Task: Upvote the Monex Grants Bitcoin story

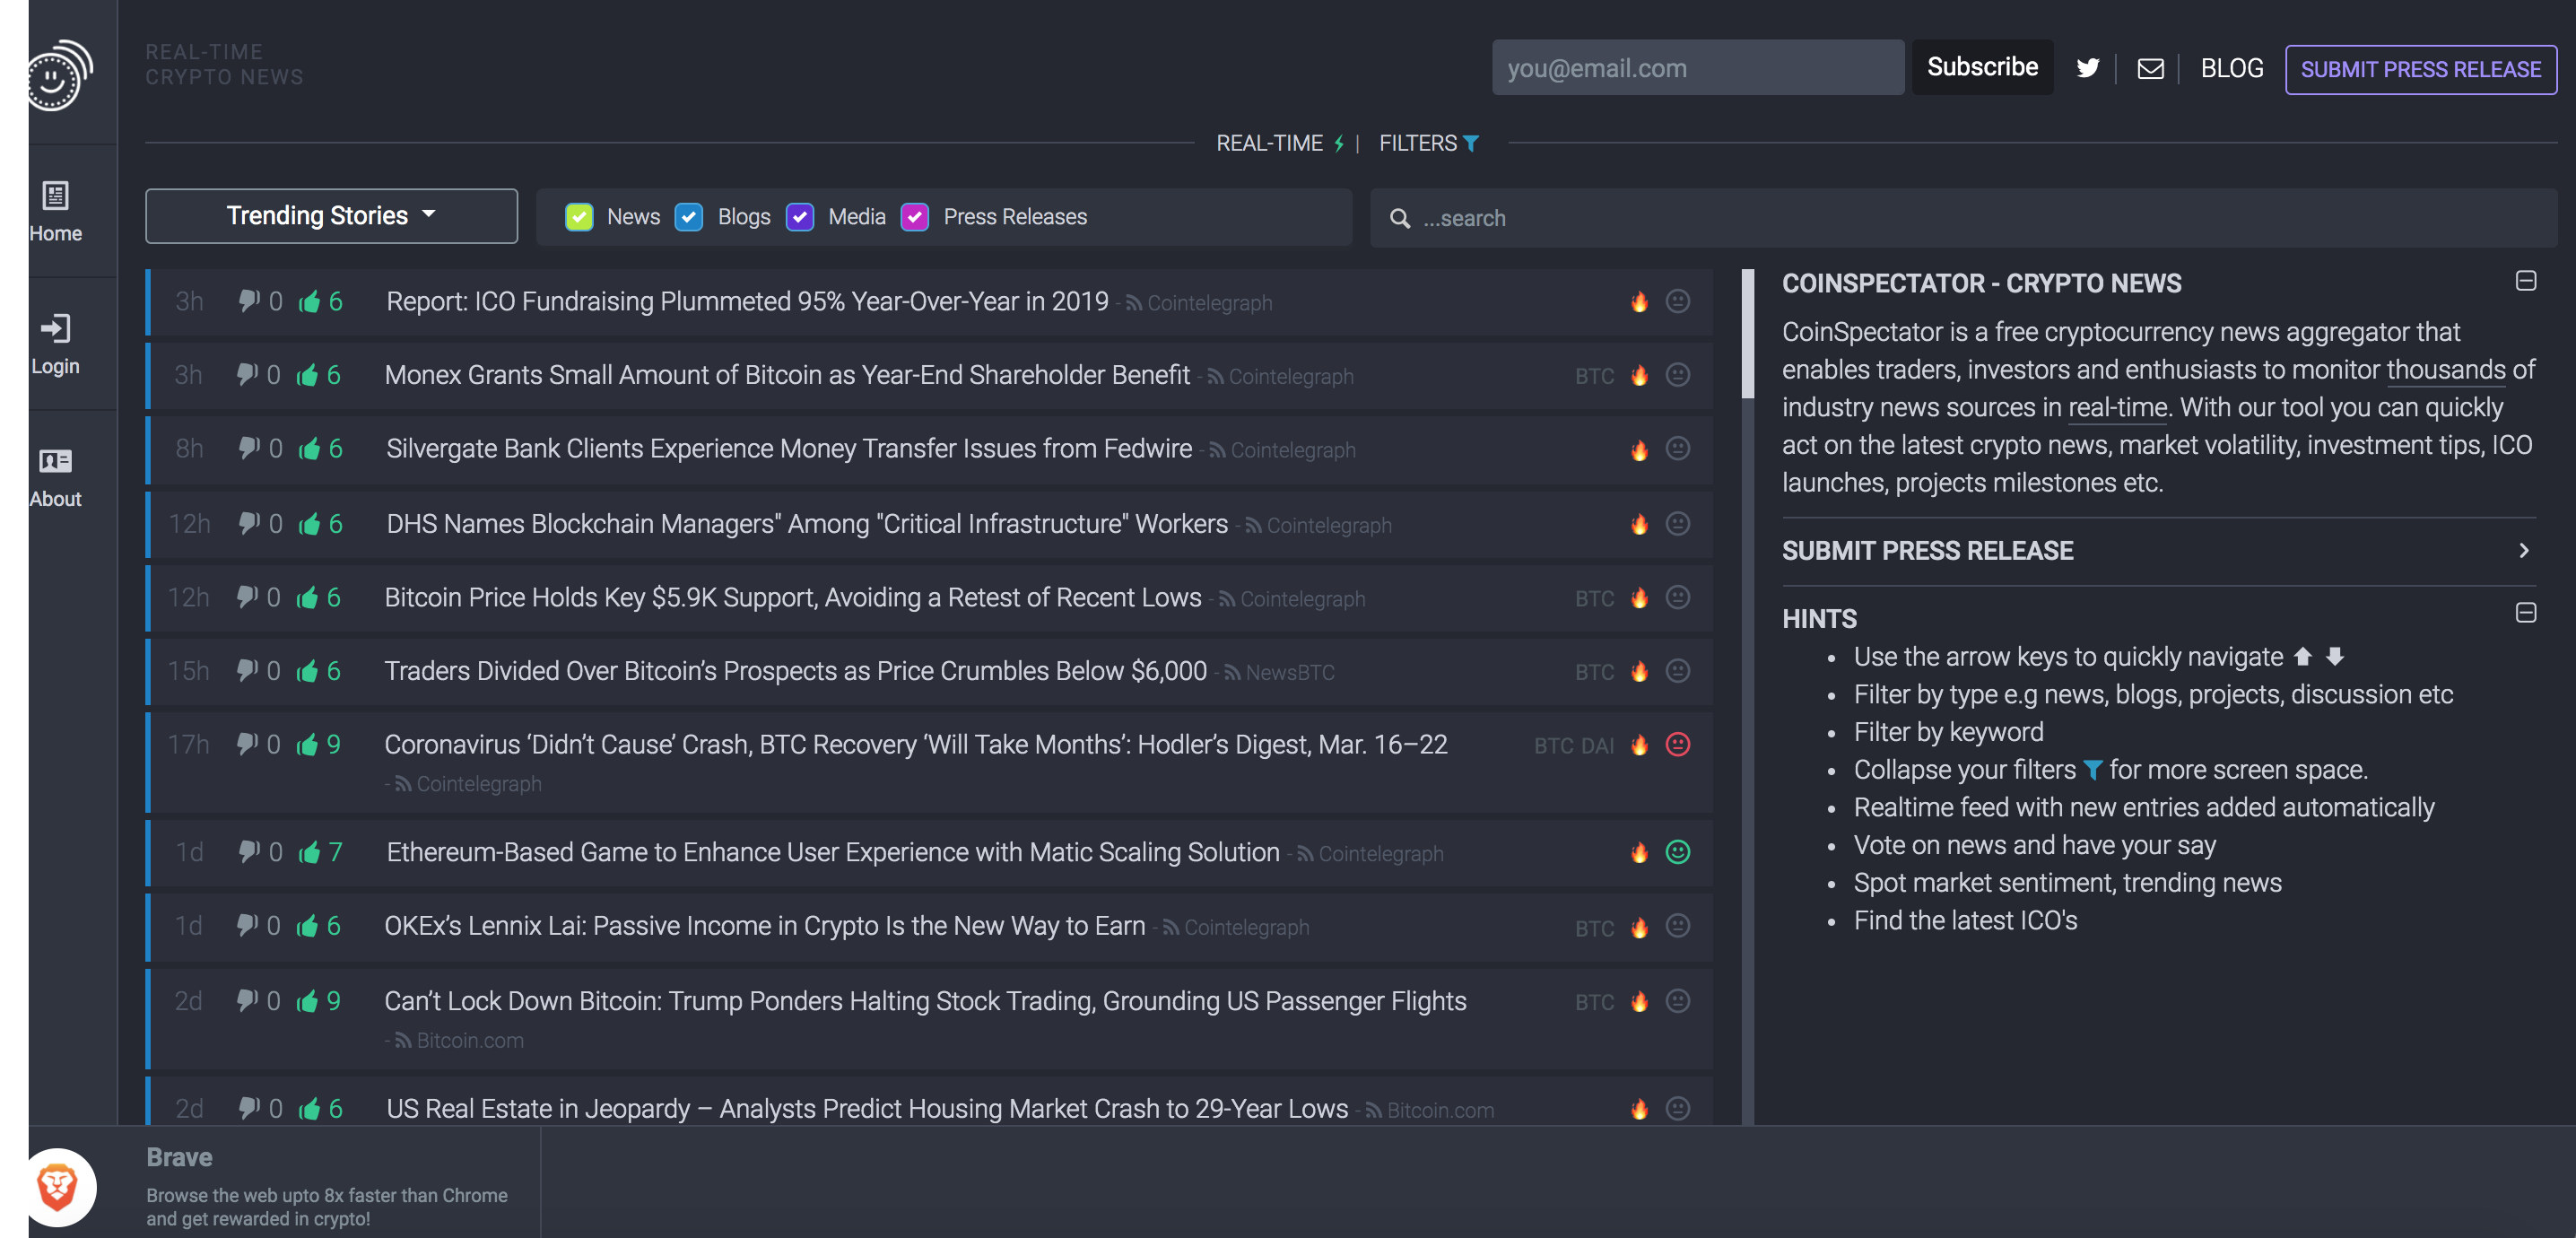Action: coord(307,375)
